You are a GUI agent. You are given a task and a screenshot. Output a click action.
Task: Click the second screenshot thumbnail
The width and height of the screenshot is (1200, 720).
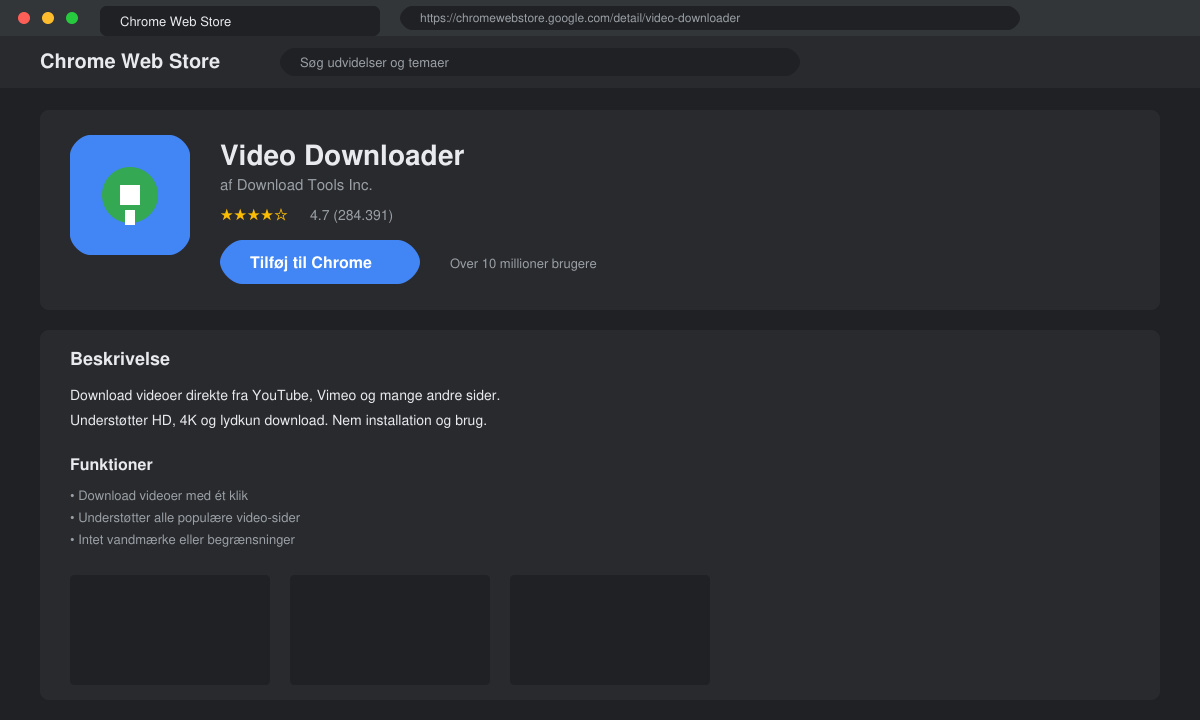(390, 630)
